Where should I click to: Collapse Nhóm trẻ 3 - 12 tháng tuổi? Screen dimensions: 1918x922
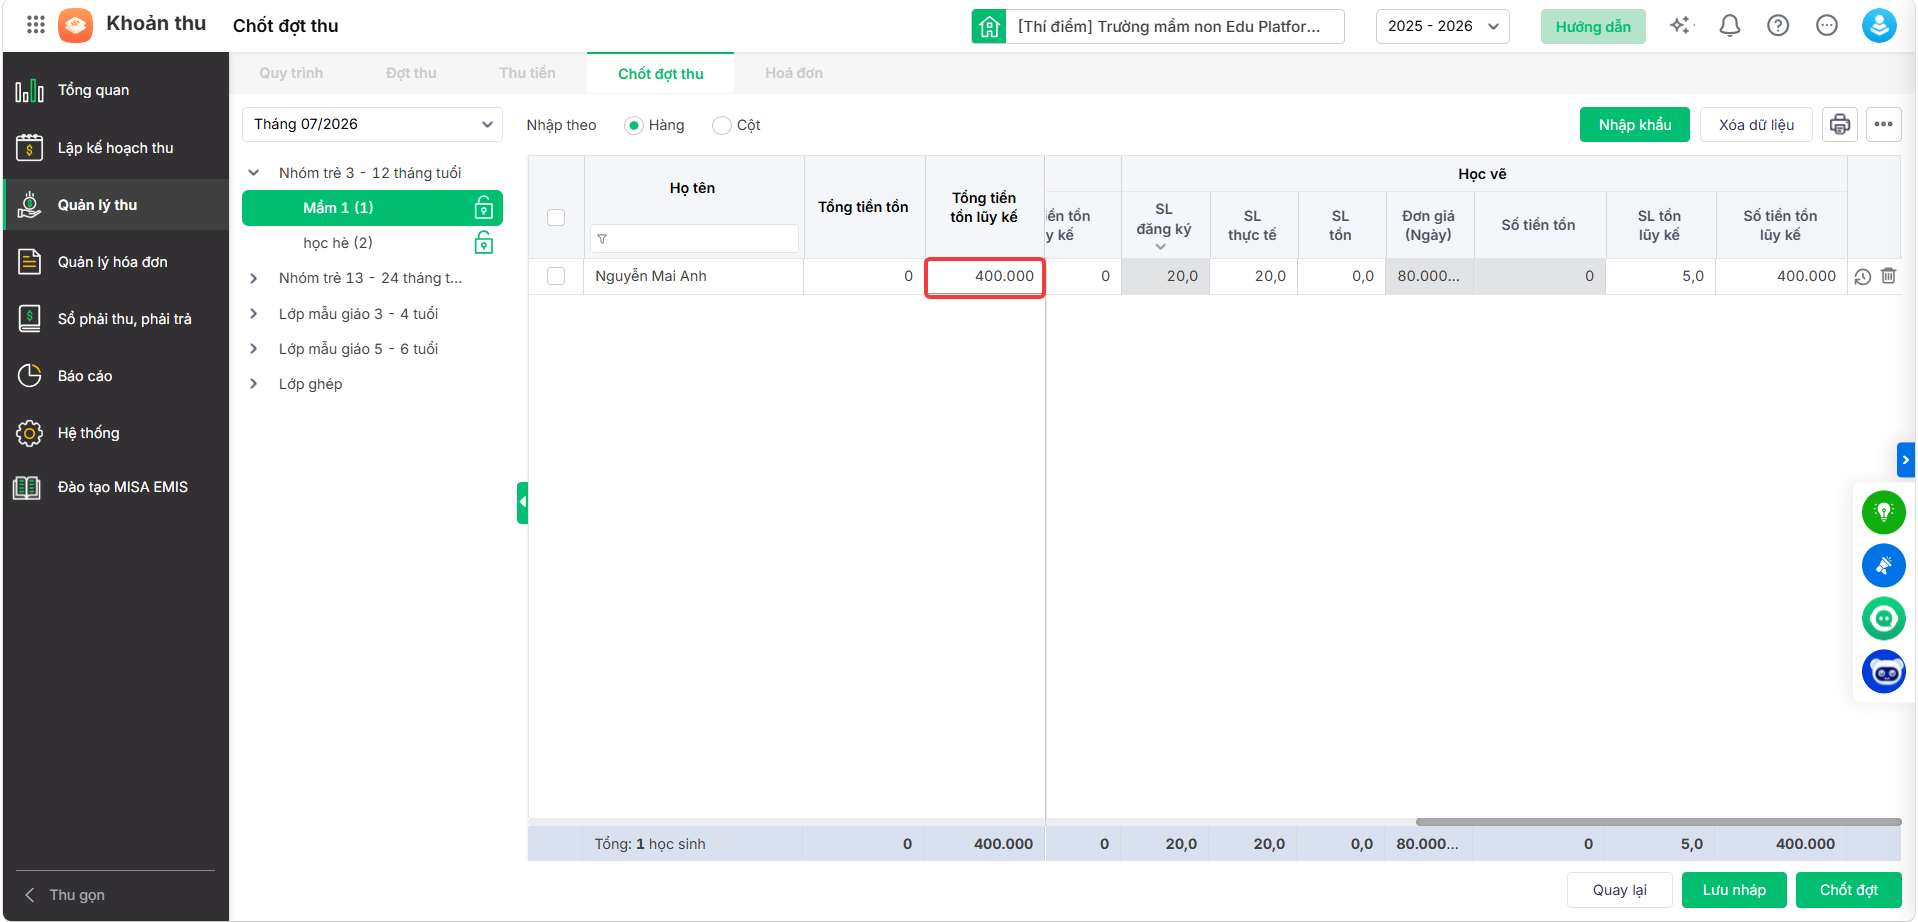click(254, 173)
